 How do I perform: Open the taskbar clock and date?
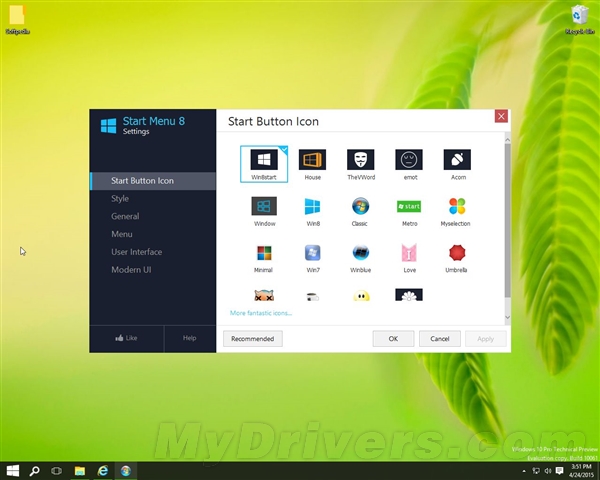point(581,471)
